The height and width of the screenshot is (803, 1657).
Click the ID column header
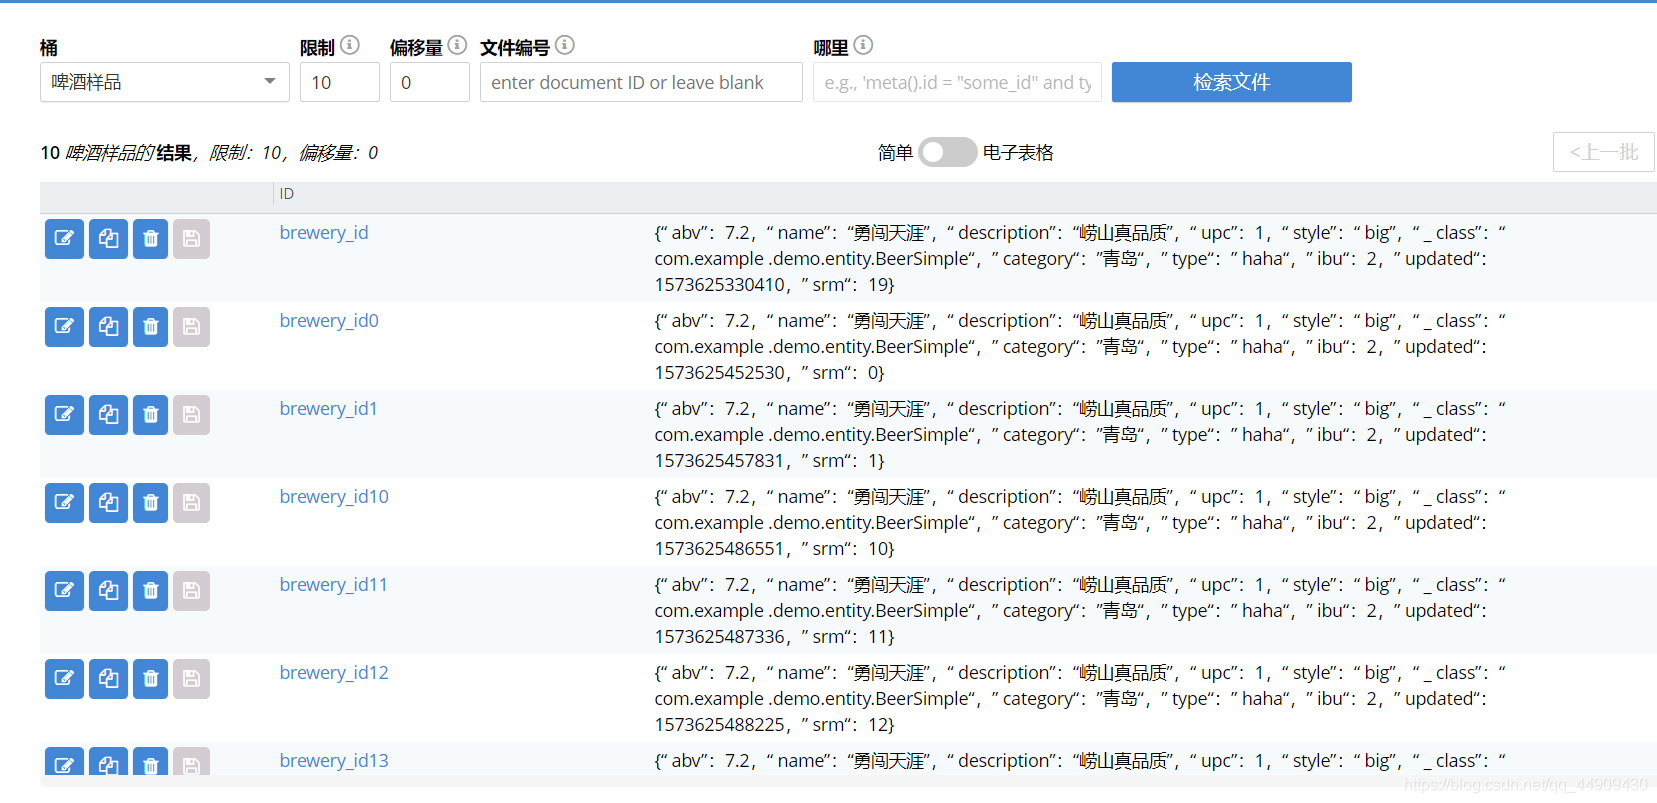click(x=287, y=194)
